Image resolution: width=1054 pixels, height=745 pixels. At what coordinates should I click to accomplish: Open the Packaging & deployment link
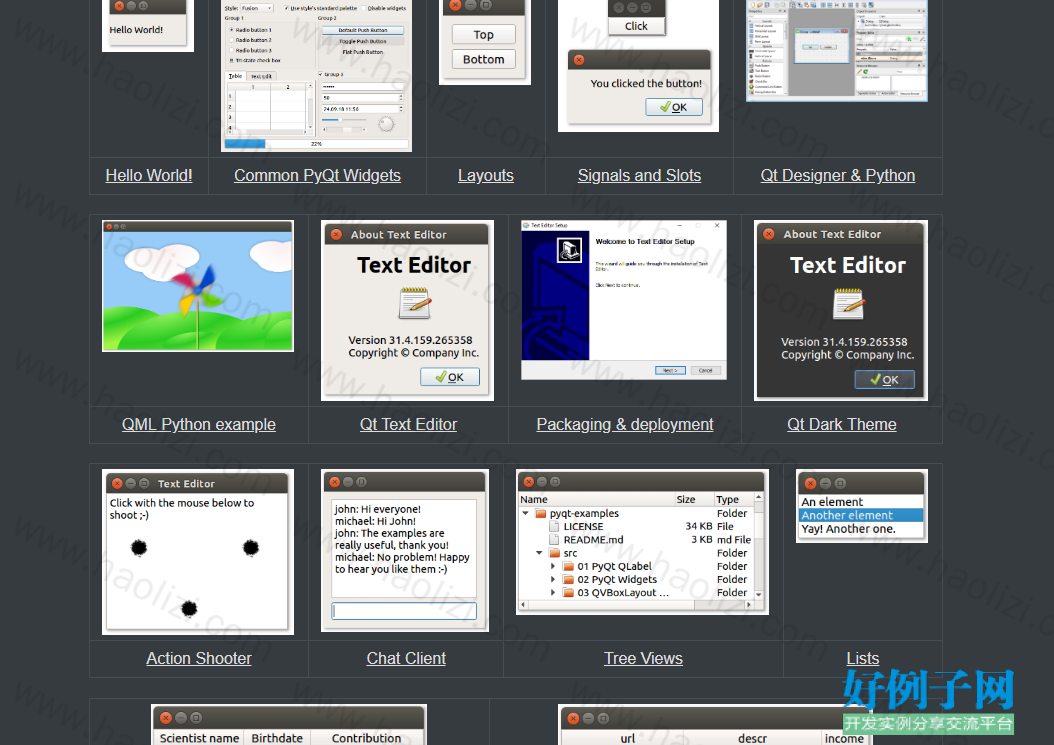[x=625, y=424]
